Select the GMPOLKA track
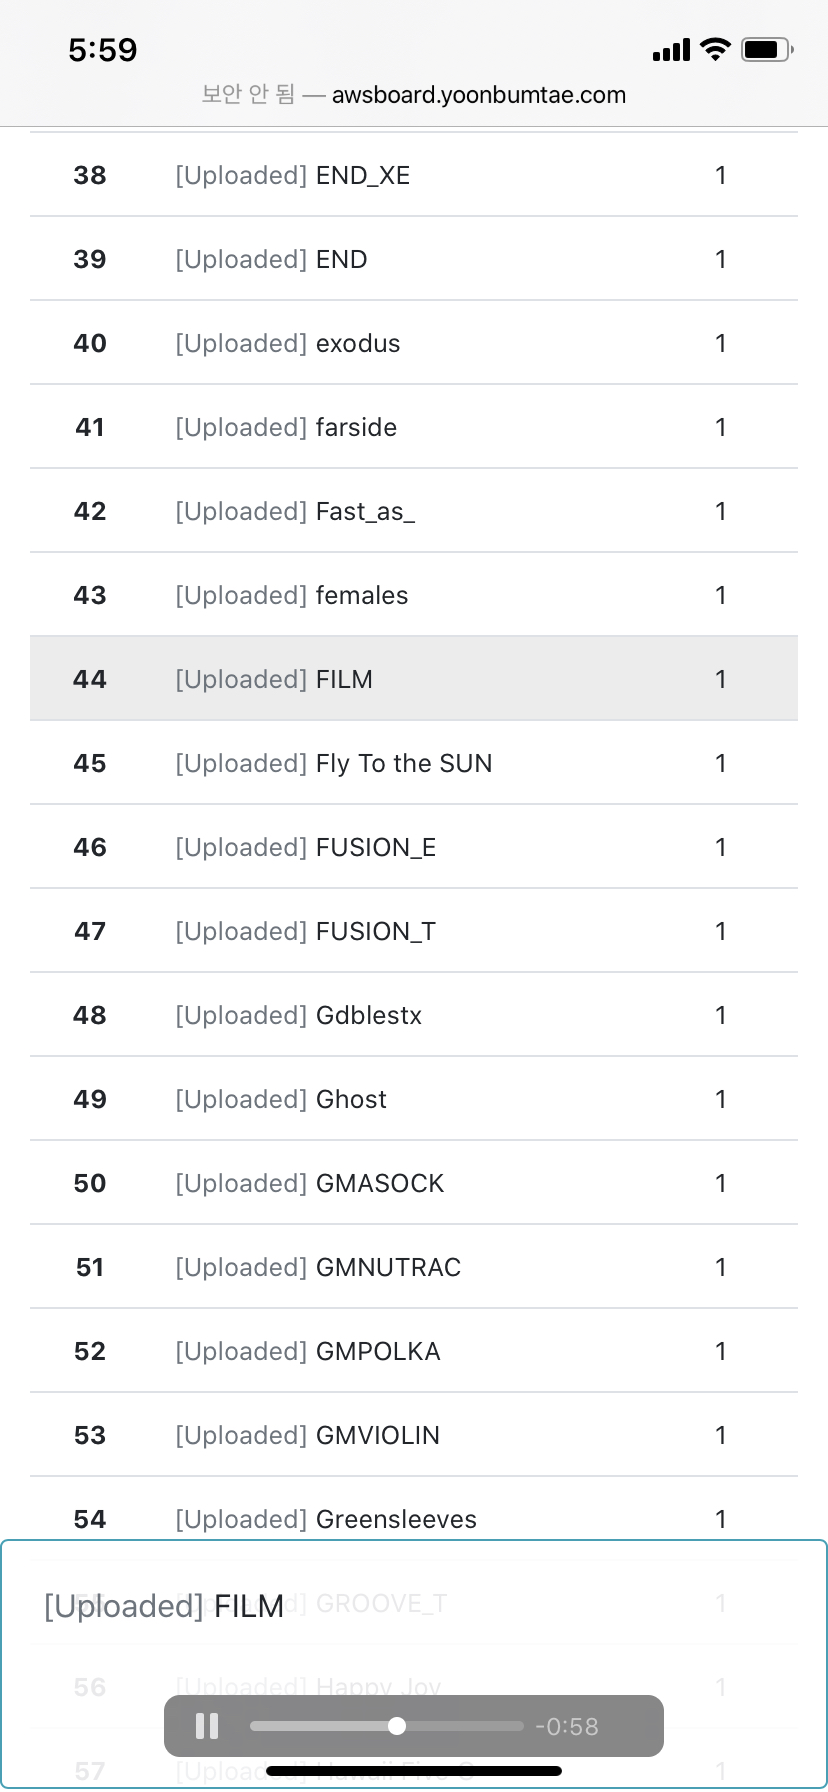Viewport: 828px width, 1792px height. point(378,1352)
